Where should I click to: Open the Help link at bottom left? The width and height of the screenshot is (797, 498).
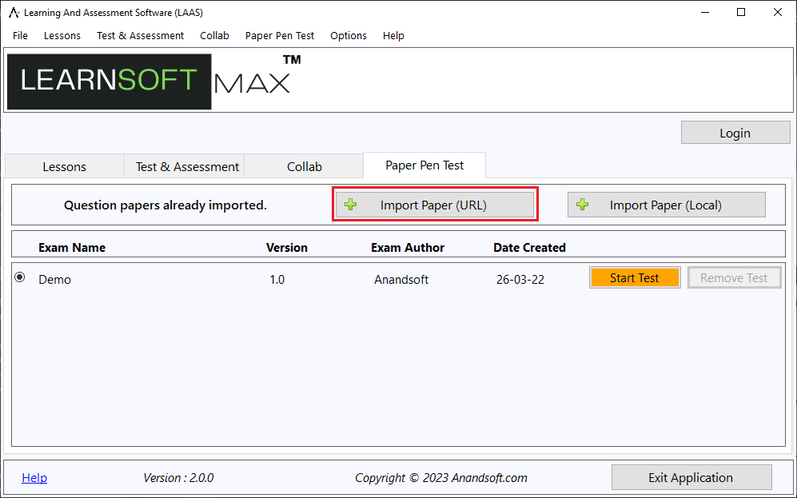coord(34,478)
